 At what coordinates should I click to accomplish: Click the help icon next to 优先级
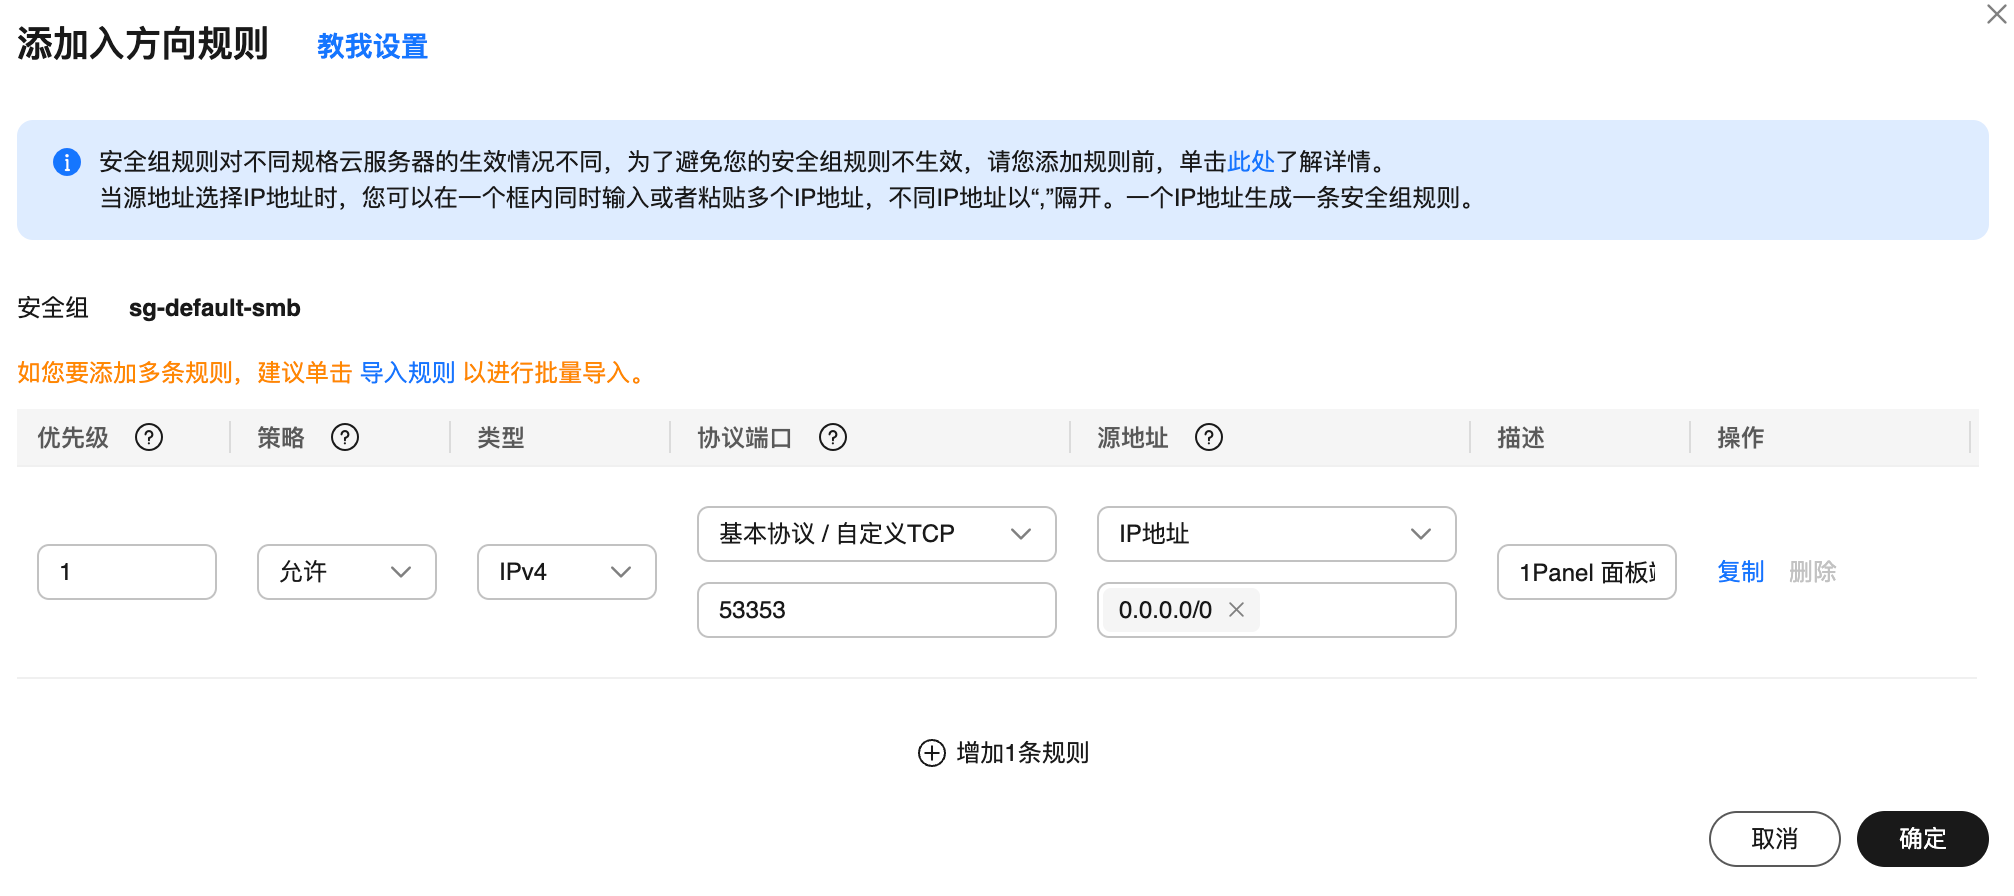coord(149,437)
